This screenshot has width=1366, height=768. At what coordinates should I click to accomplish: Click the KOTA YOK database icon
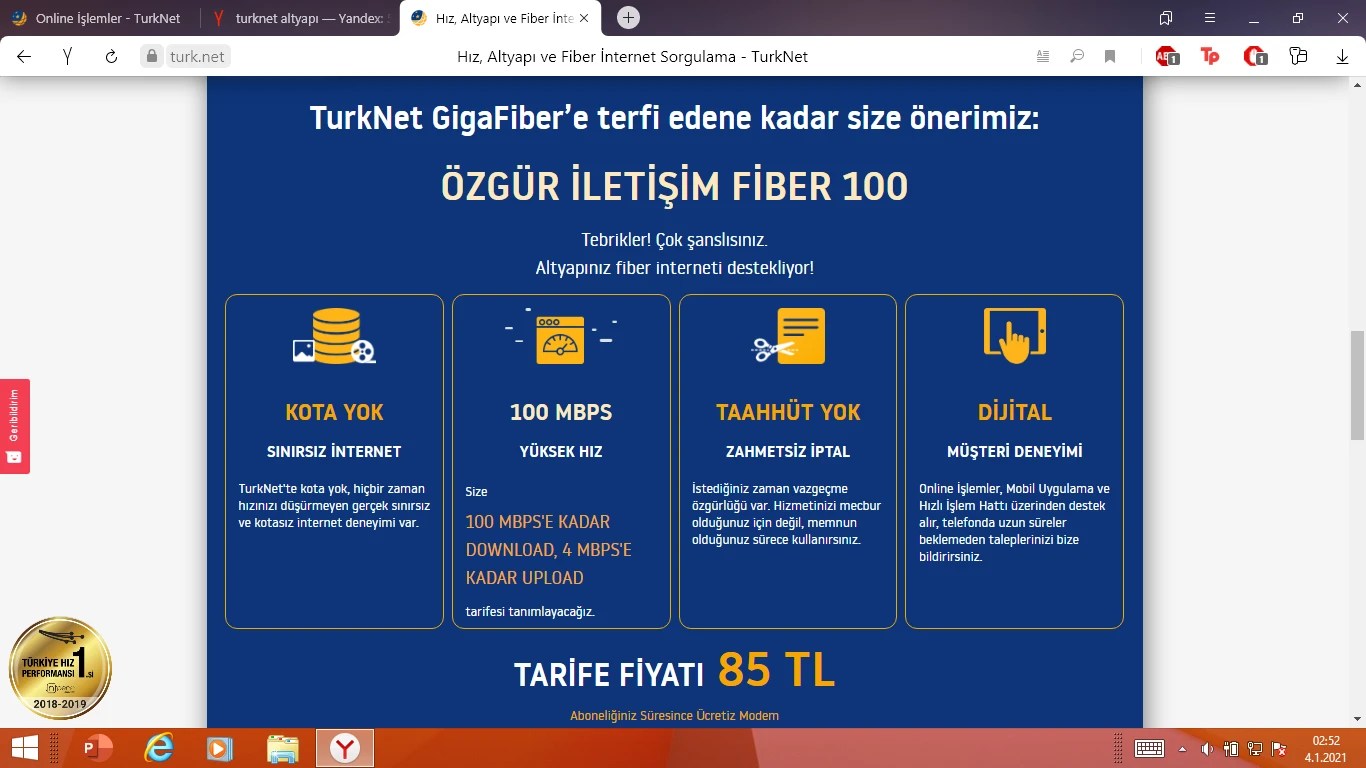click(334, 336)
